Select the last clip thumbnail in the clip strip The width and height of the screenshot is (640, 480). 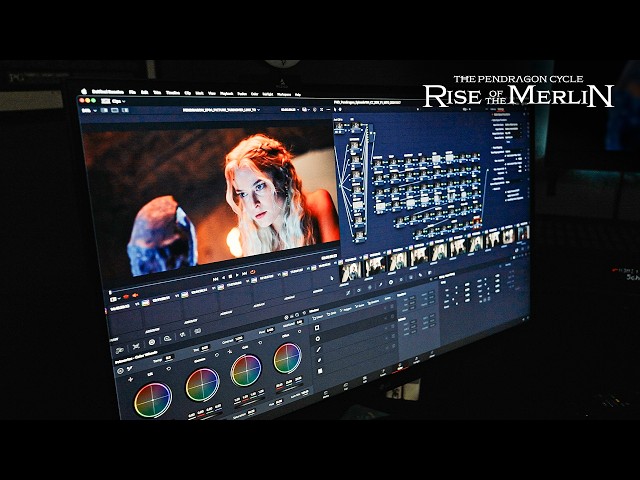point(523,233)
